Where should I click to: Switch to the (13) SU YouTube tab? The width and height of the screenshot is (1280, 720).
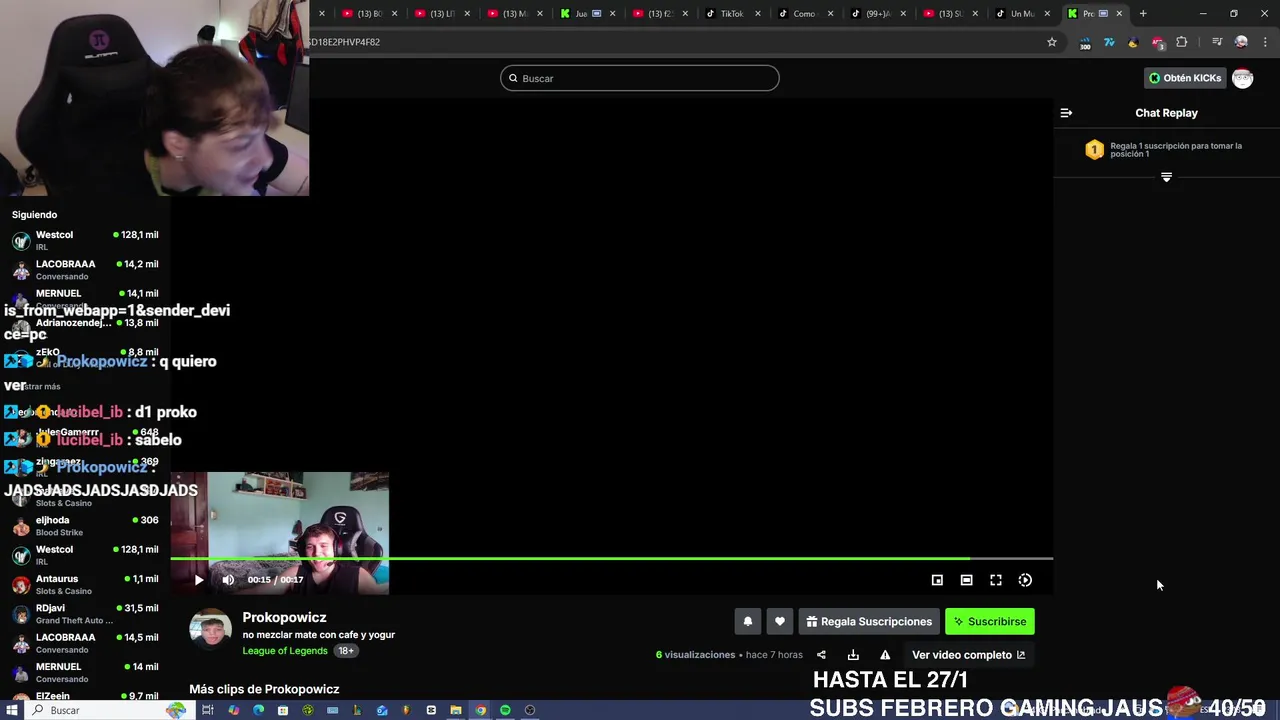point(950,13)
